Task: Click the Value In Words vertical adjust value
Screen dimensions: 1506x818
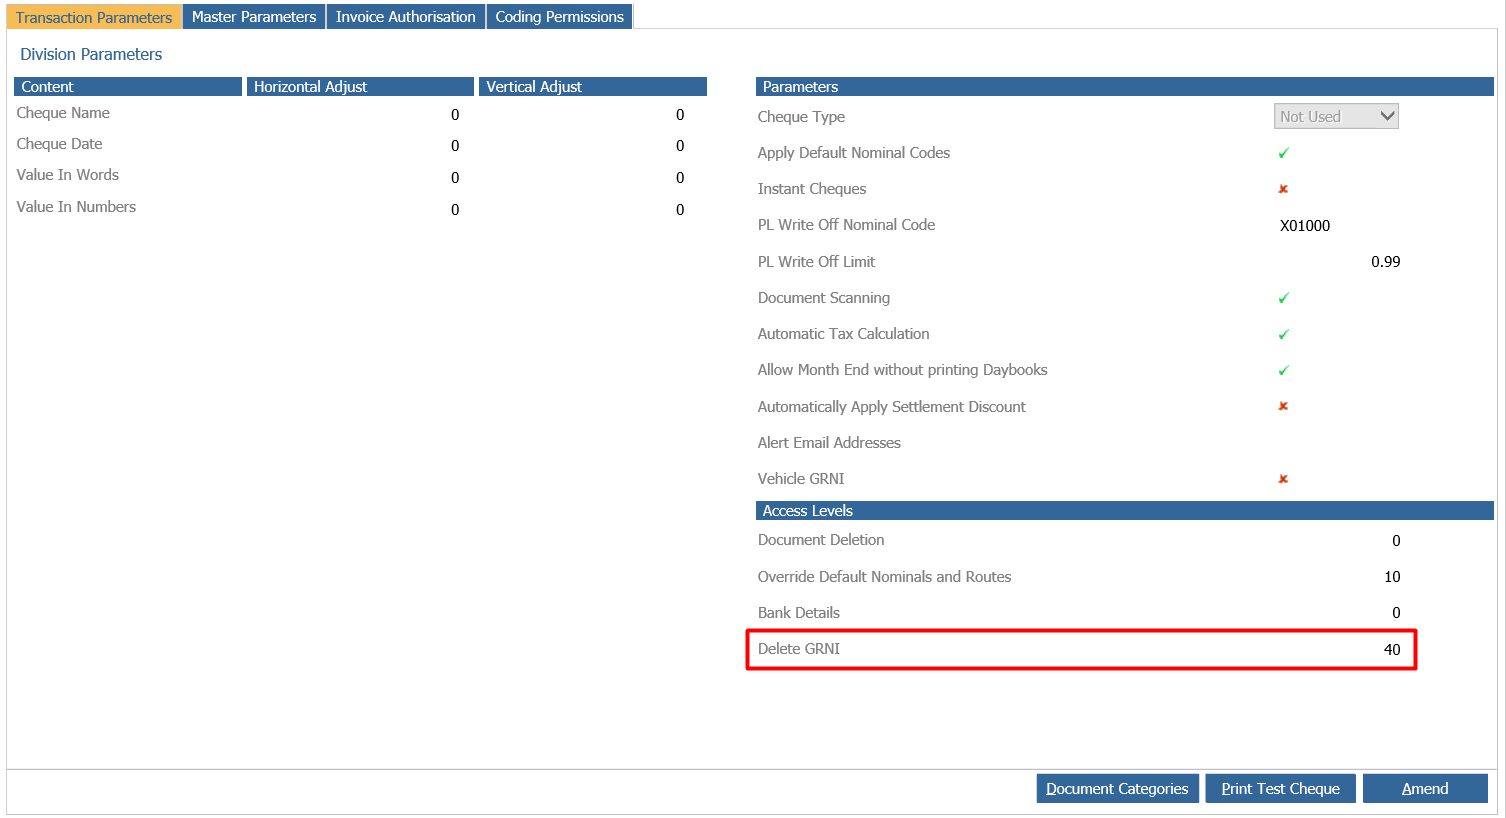Action: point(680,178)
